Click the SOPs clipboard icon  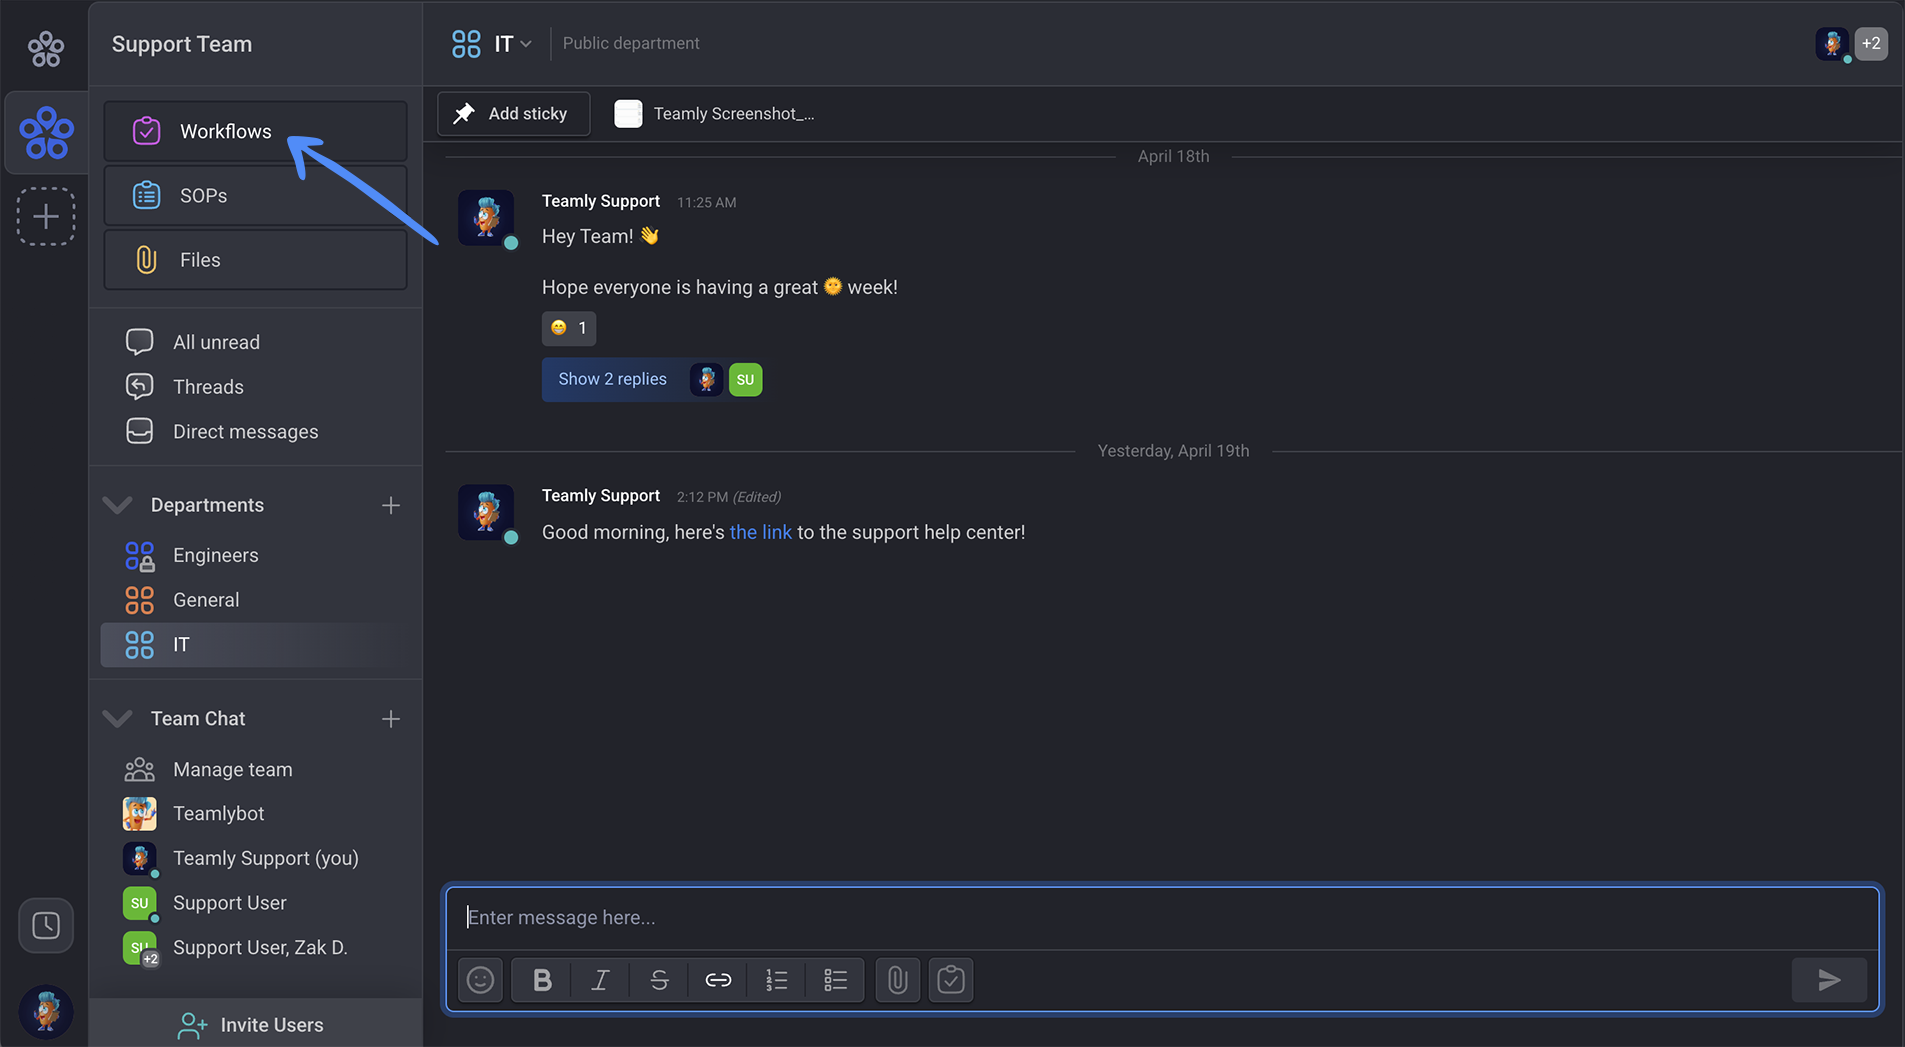pos(146,195)
